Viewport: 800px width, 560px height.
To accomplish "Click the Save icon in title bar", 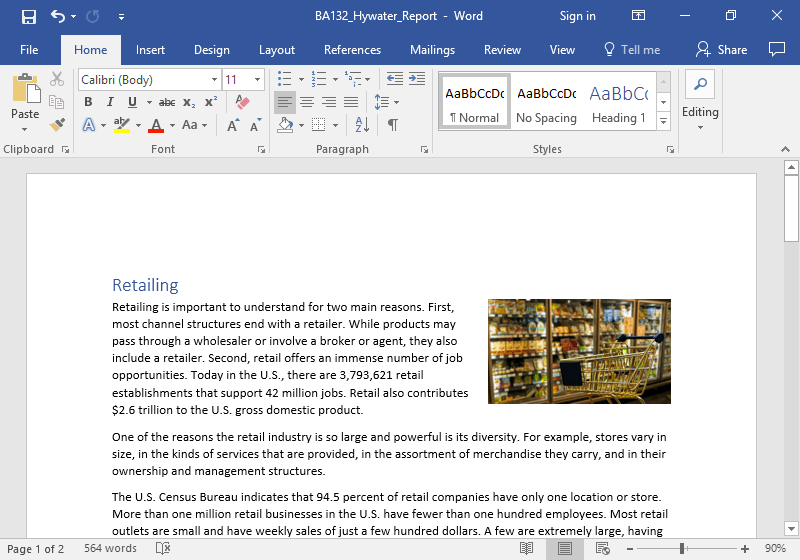I will coord(28,16).
